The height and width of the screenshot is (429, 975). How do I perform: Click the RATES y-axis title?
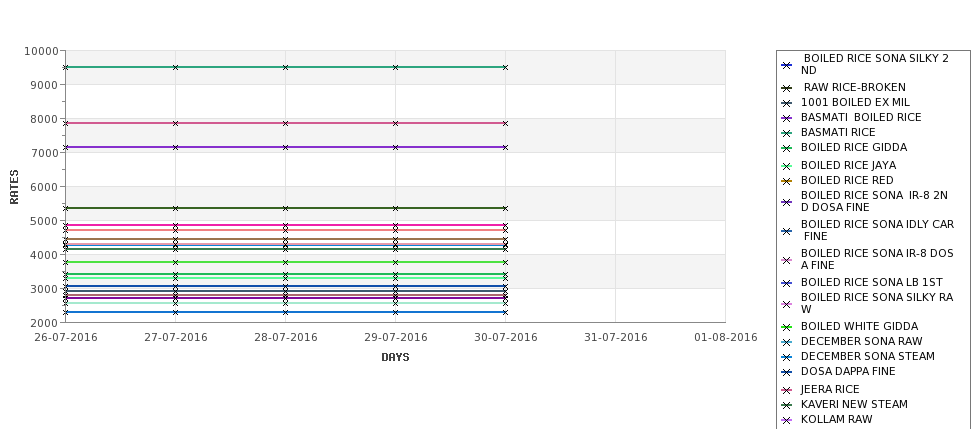click(14, 187)
